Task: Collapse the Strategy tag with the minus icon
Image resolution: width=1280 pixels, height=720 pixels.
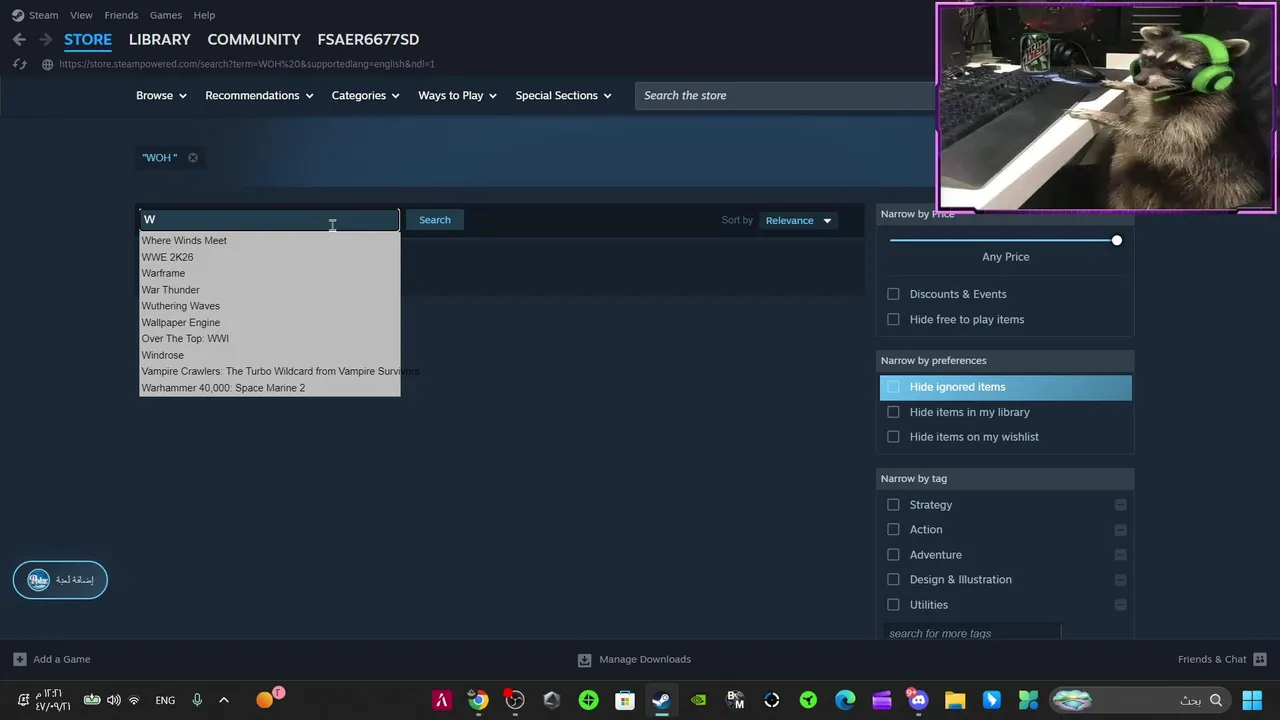Action: point(1120,505)
